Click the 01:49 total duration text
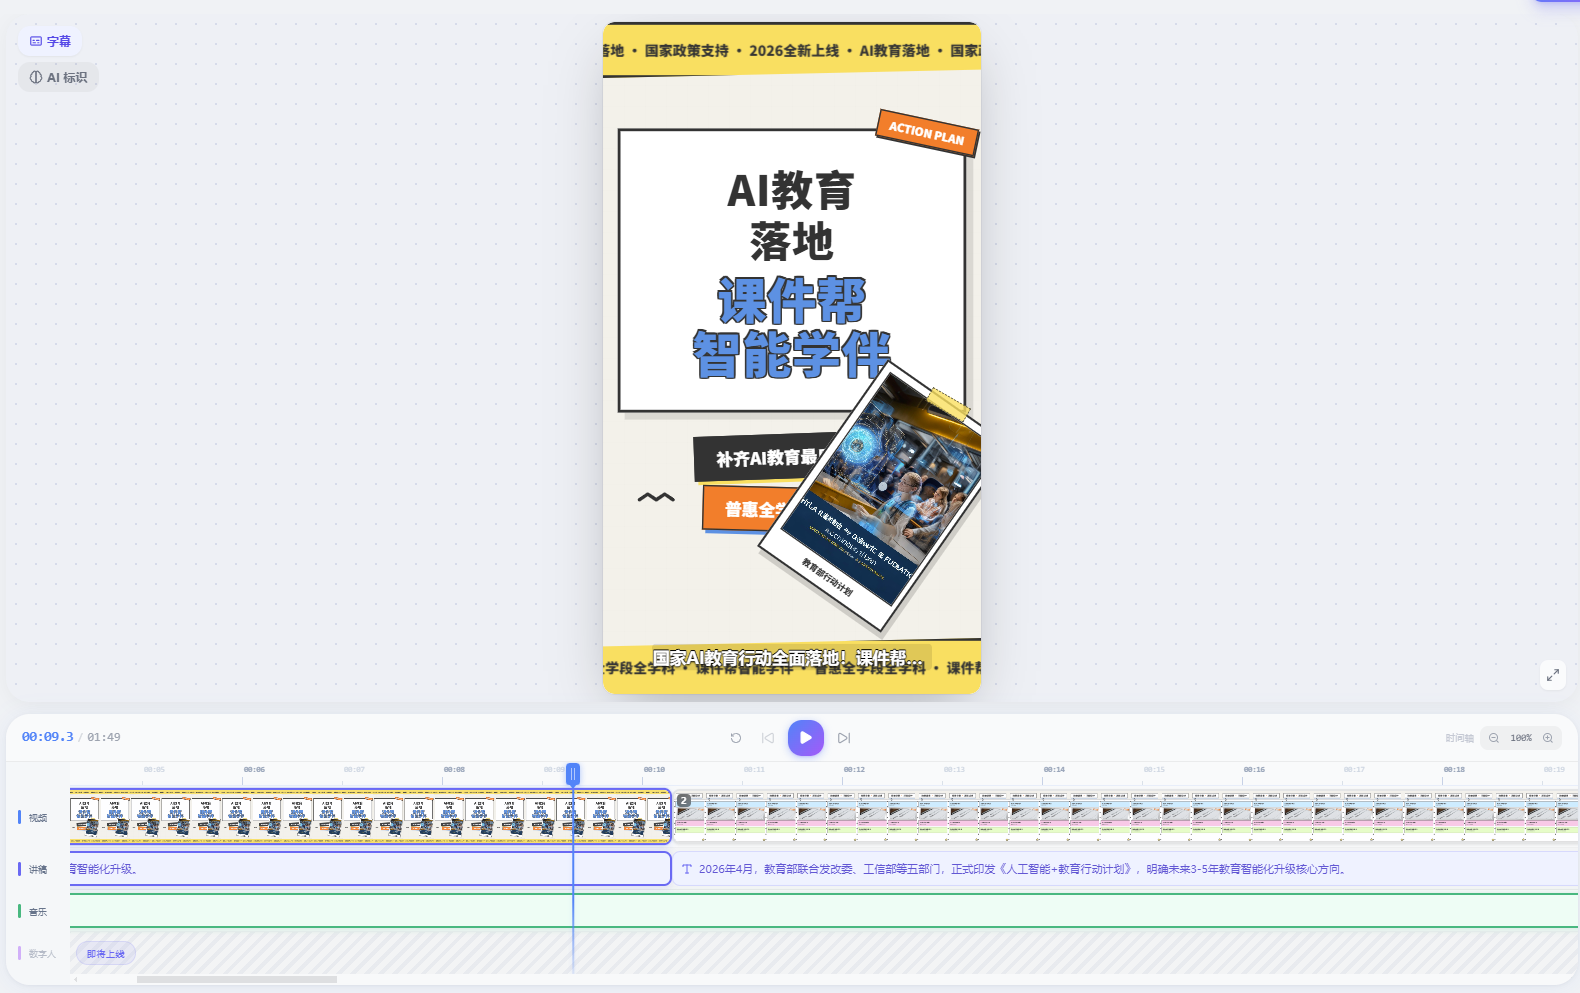The width and height of the screenshot is (1580, 993). coord(104,737)
